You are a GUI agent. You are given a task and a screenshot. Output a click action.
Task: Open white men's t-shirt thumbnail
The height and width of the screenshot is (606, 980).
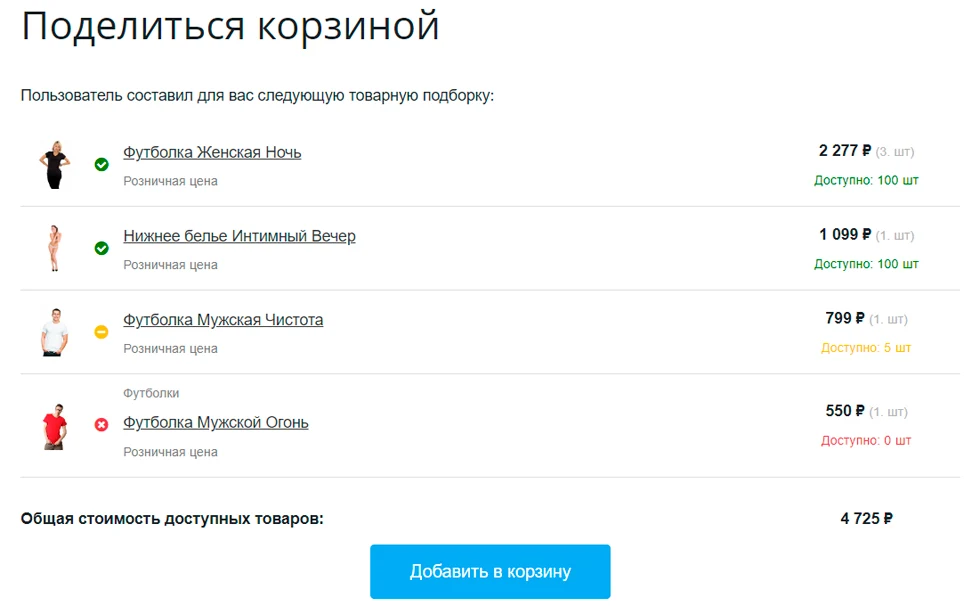tap(54, 332)
